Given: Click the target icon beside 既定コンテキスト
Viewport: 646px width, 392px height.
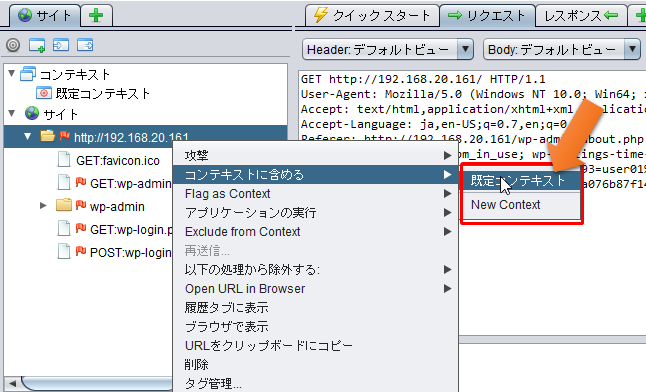Looking at the screenshot, I should pyautogui.click(x=44, y=93).
